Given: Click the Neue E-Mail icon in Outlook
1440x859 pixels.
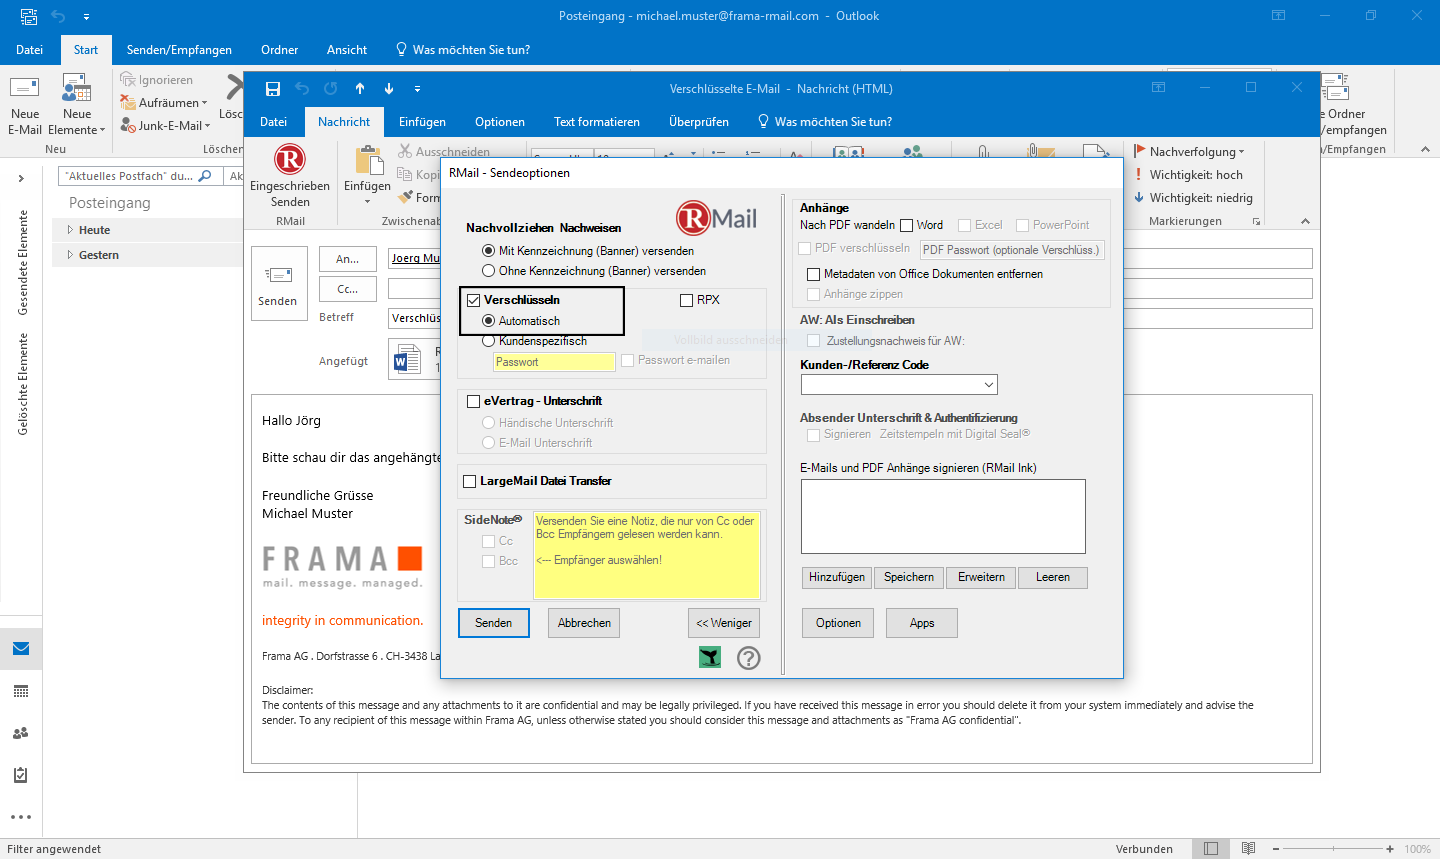Looking at the screenshot, I should pyautogui.click(x=25, y=88).
